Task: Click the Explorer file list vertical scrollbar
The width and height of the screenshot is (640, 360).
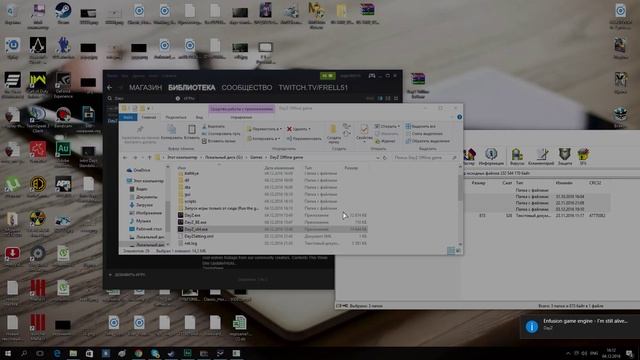Action: 460,188
